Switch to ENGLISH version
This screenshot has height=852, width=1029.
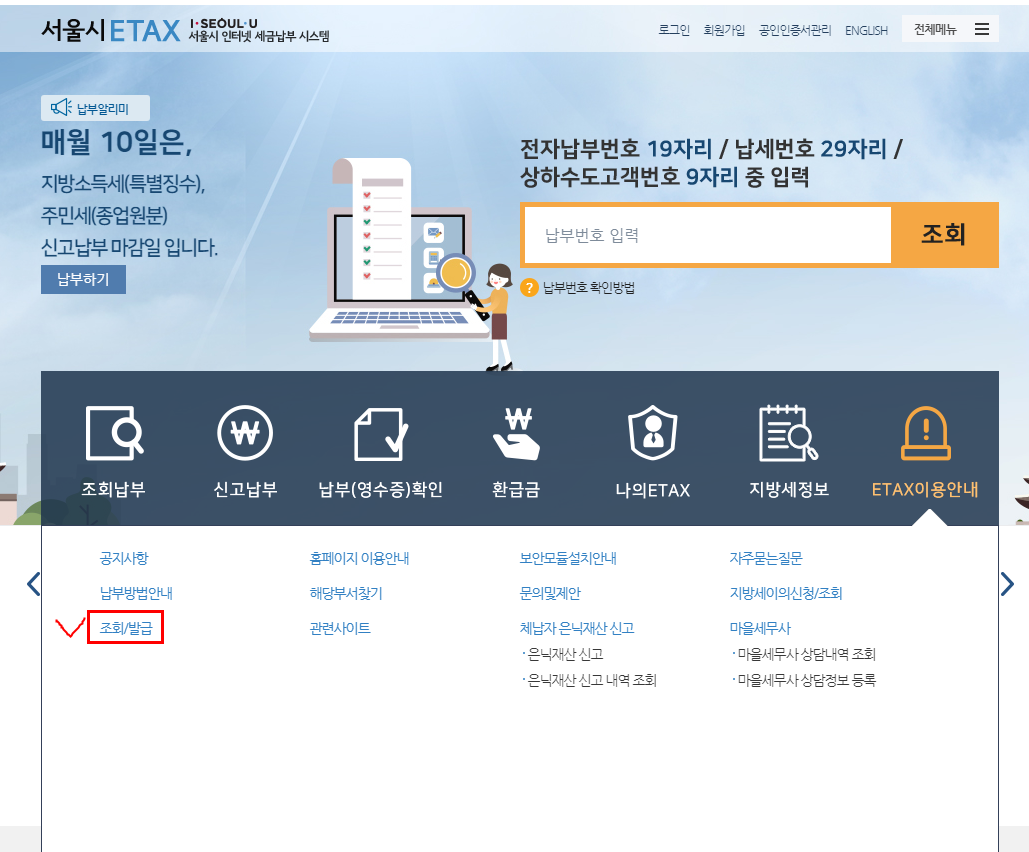(866, 30)
